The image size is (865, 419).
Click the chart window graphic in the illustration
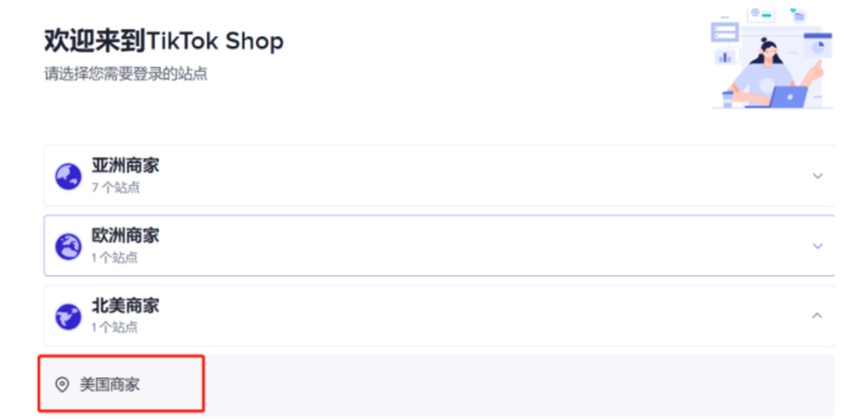[820, 47]
